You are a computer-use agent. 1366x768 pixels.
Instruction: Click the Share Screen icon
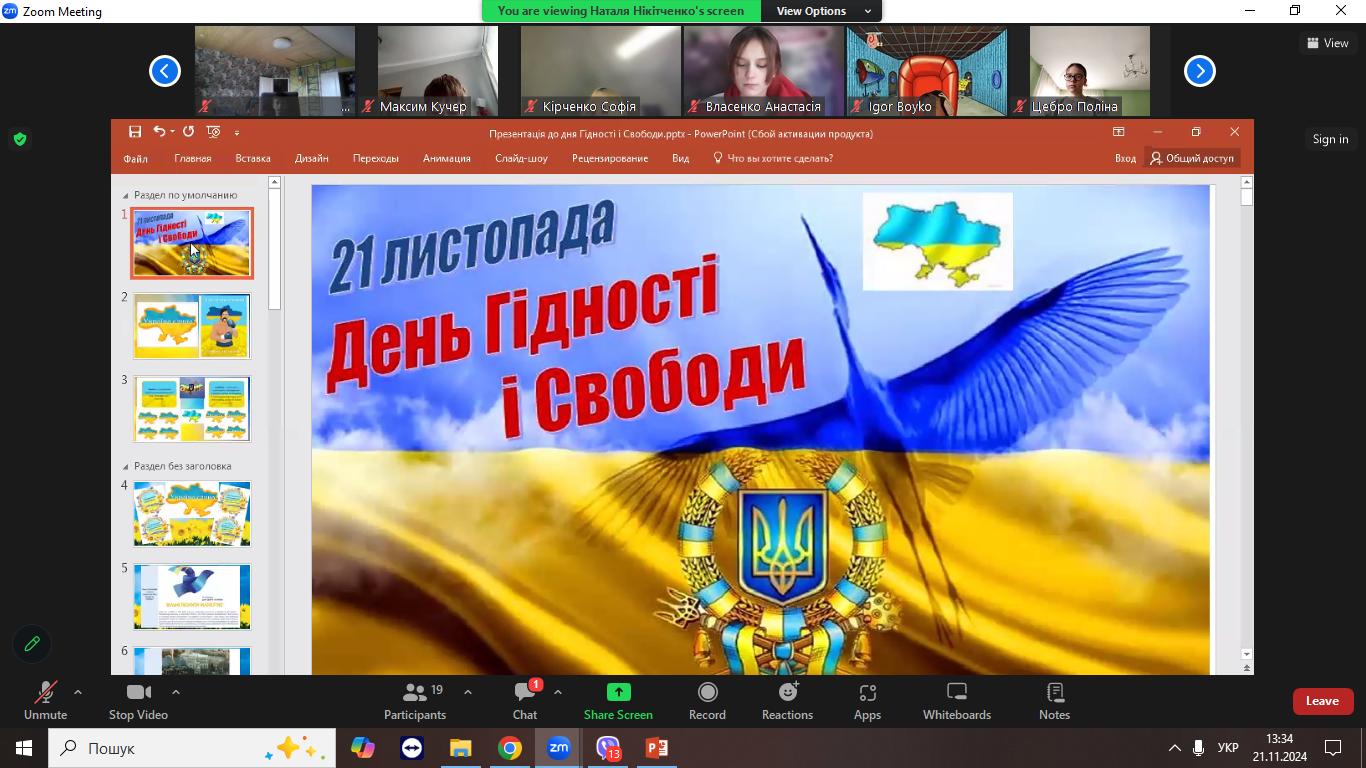pos(618,692)
